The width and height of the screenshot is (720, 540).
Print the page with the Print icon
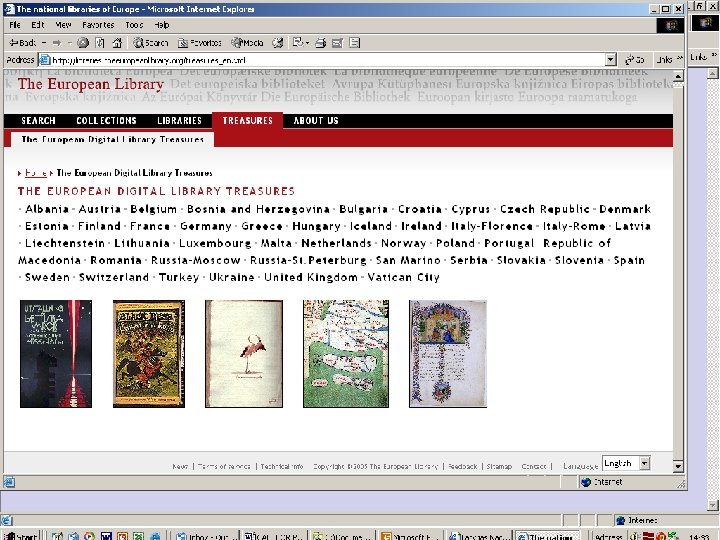click(321, 43)
